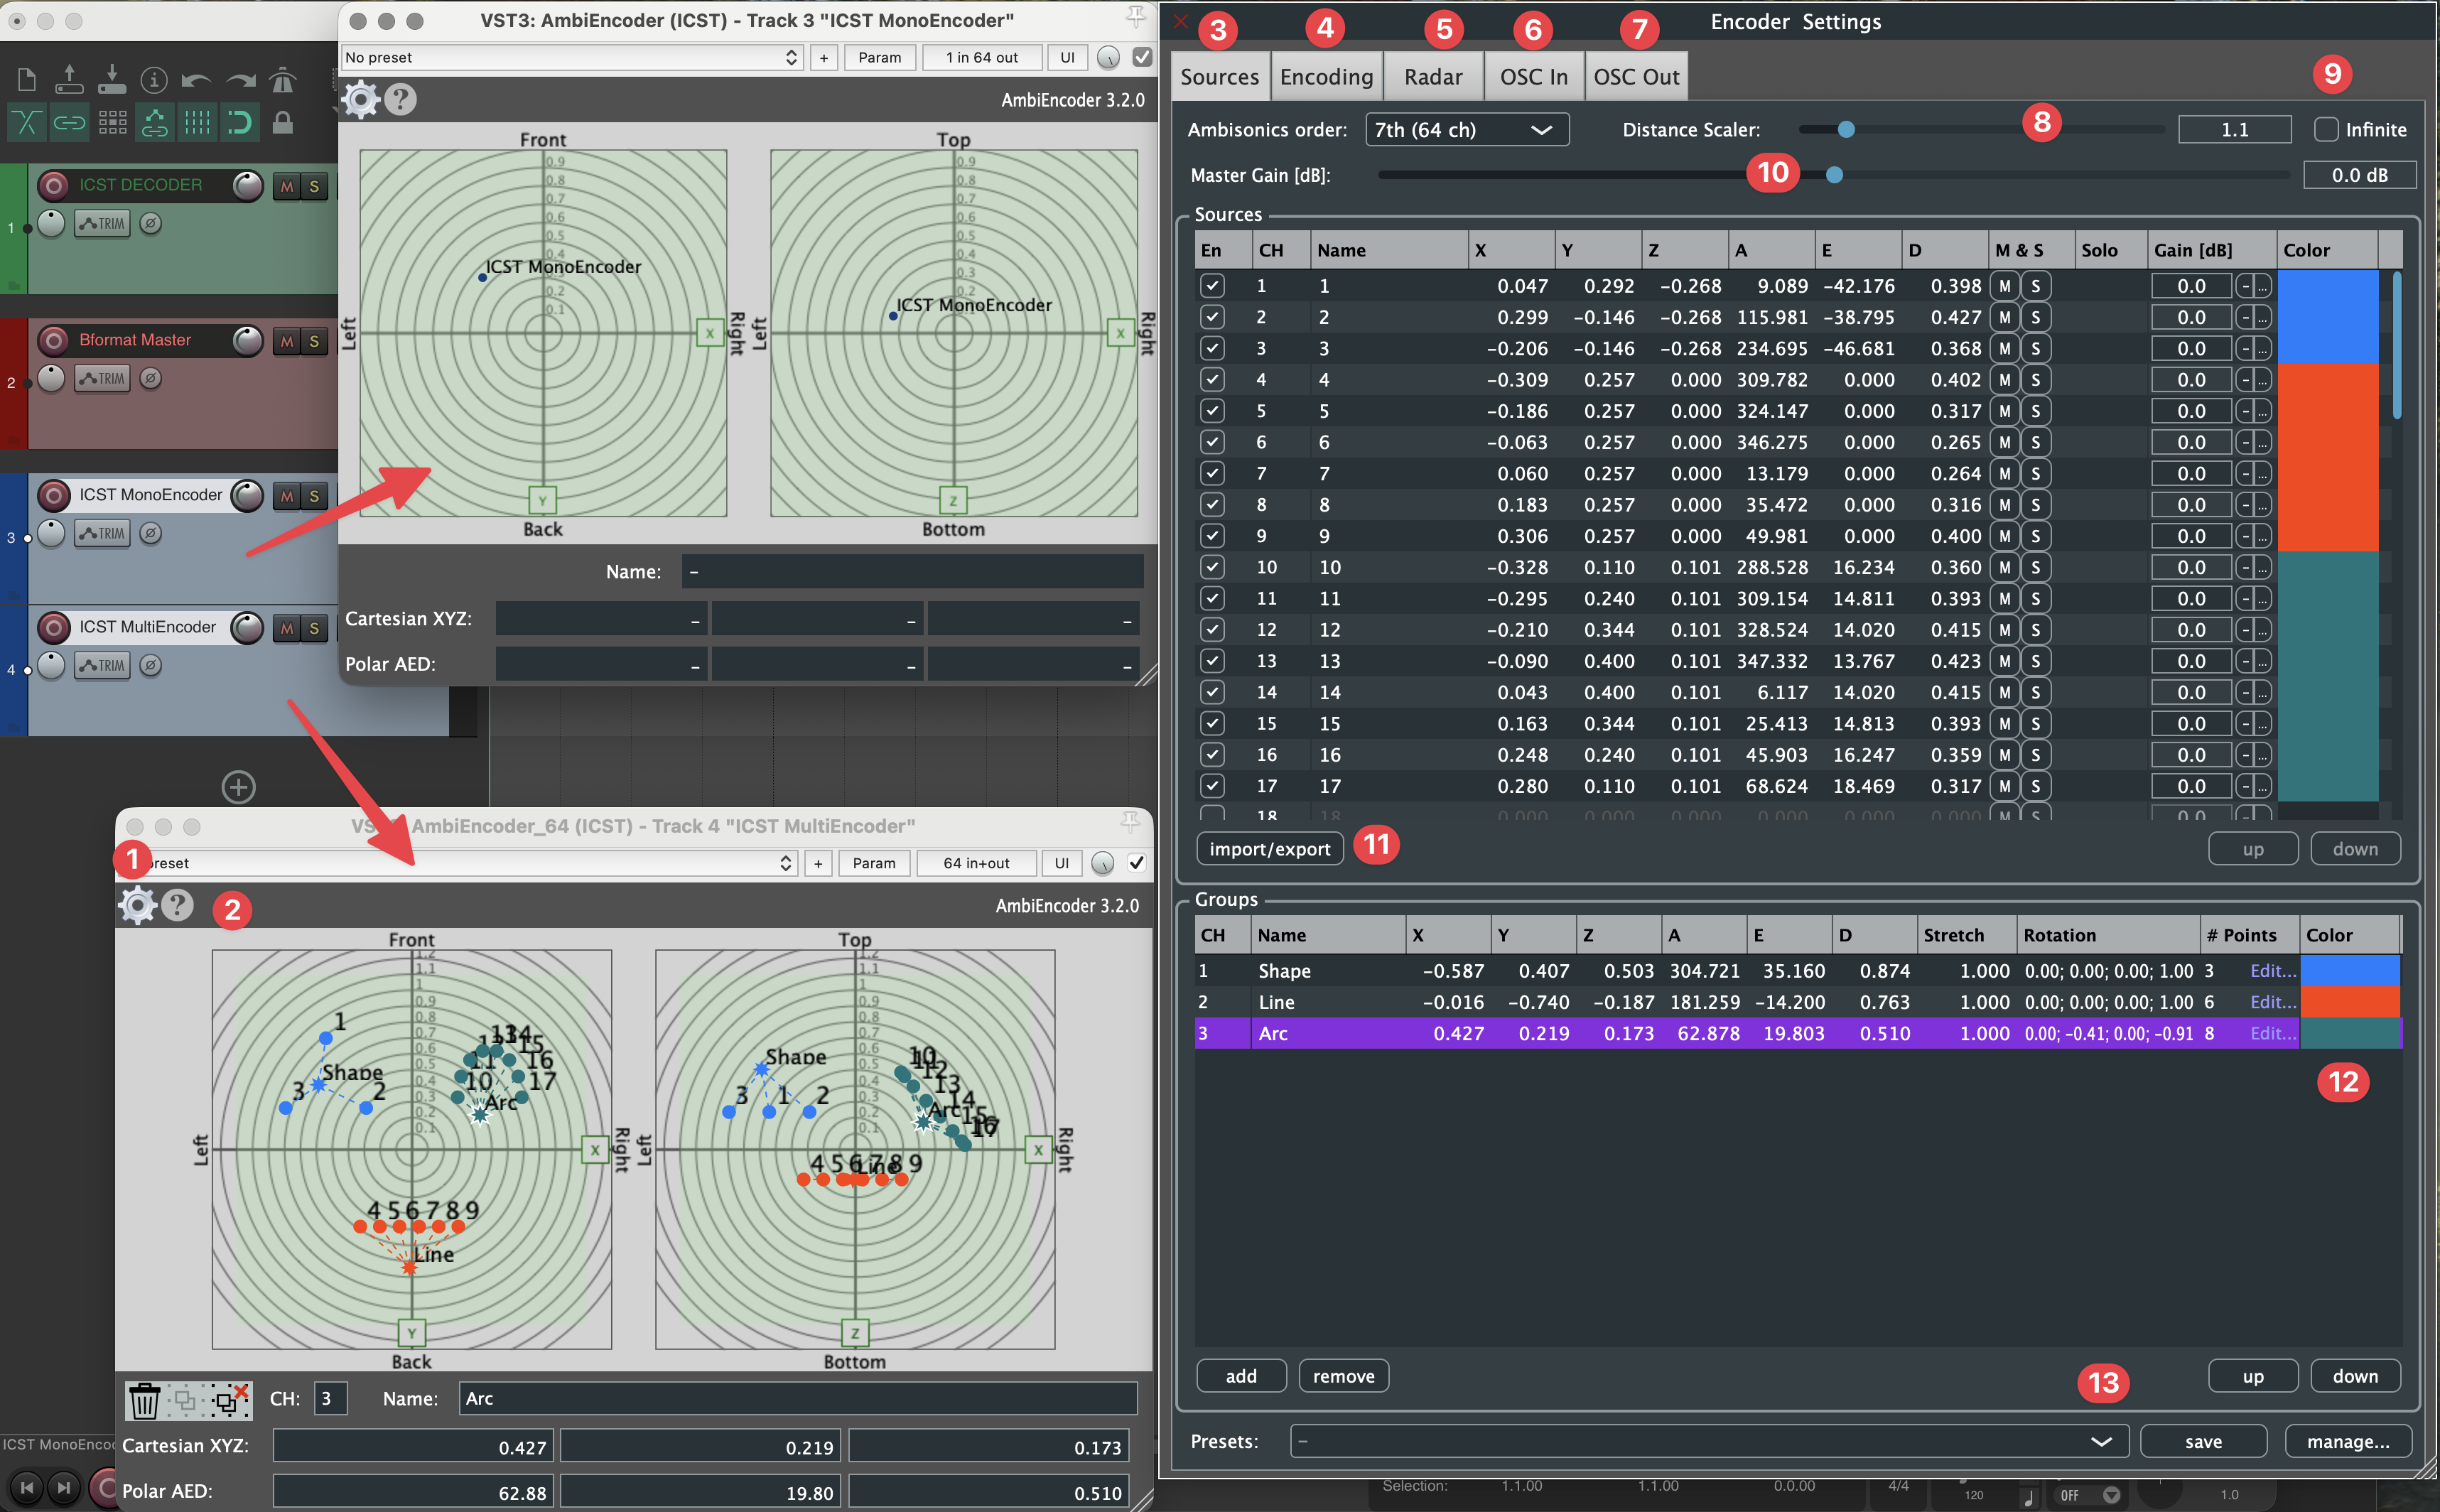Click the help question mark icon in MultiEncoder

pyautogui.click(x=178, y=906)
